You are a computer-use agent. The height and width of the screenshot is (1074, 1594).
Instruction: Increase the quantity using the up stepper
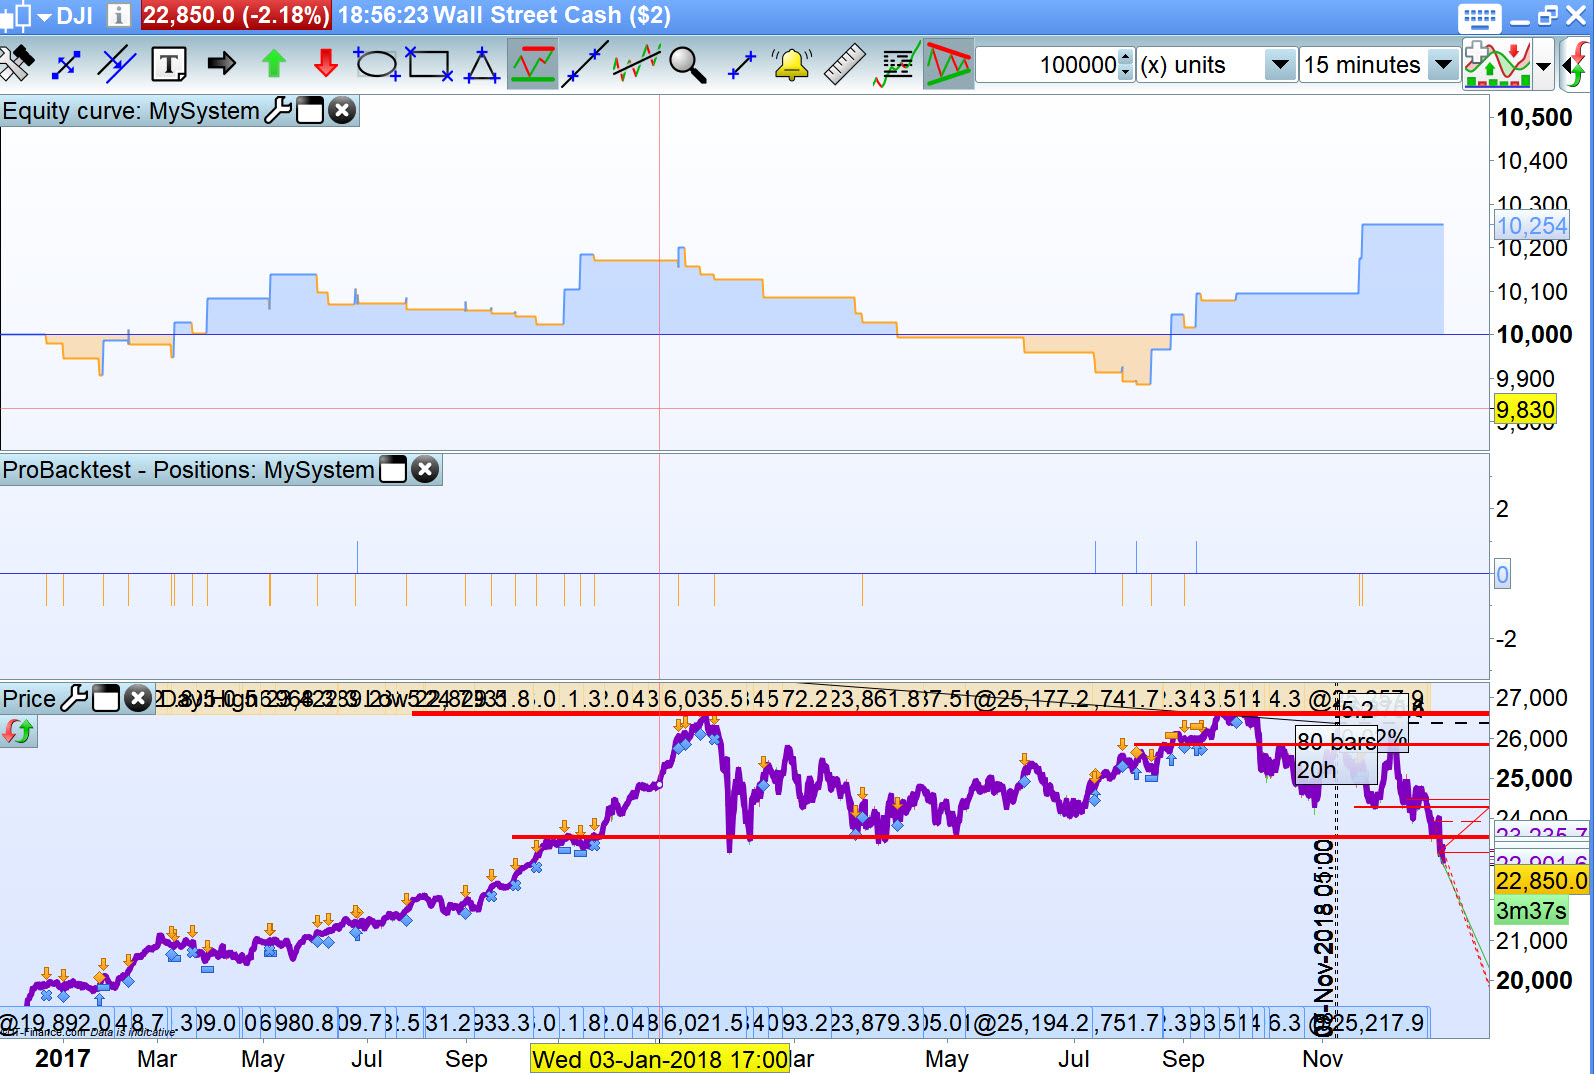click(x=1126, y=57)
